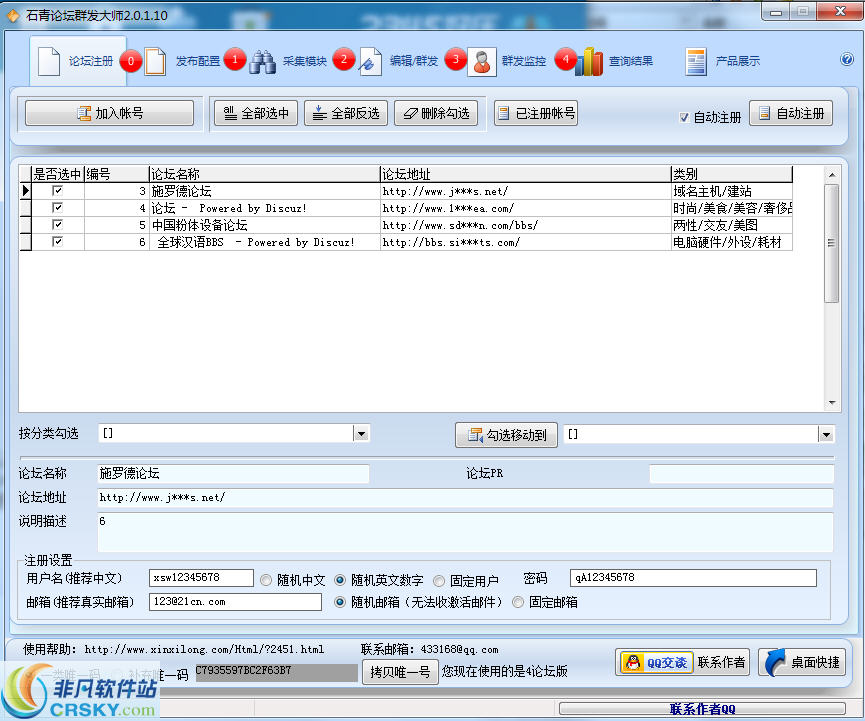Select the 固定邮箱 radio button

(517, 602)
